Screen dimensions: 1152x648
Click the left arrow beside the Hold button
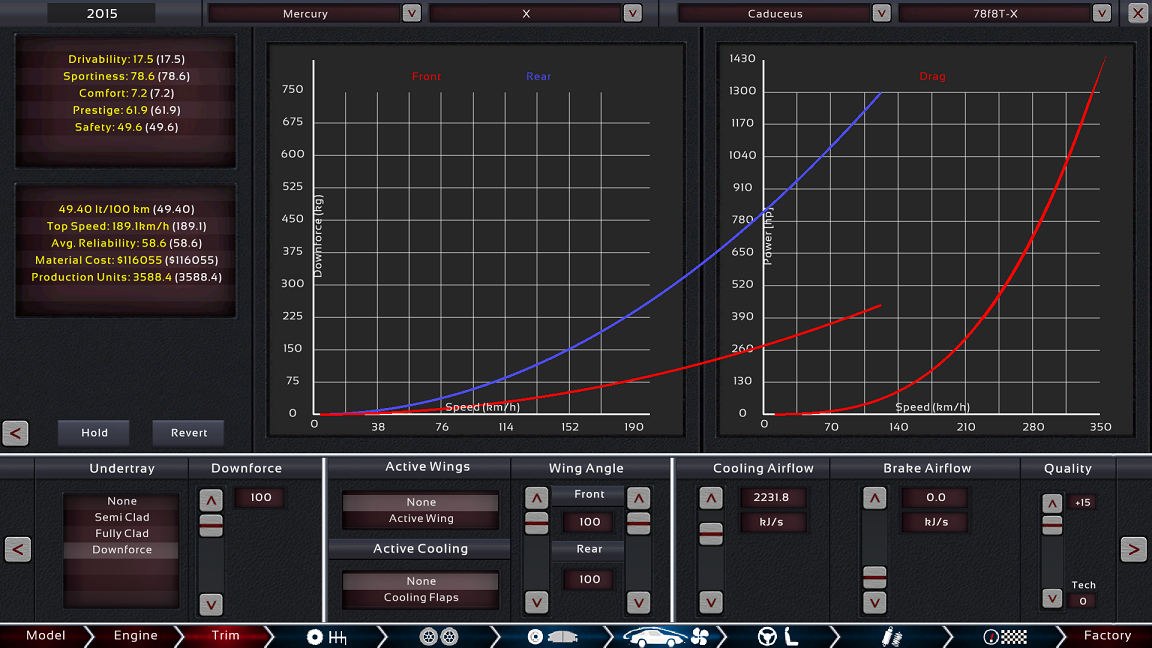coord(16,433)
